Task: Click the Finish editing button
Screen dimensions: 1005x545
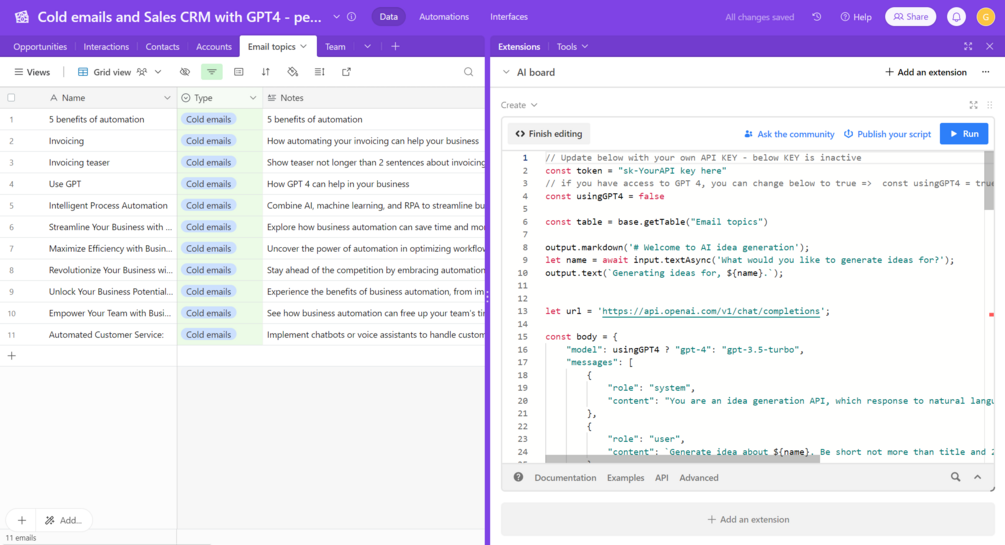Action: [549, 133]
